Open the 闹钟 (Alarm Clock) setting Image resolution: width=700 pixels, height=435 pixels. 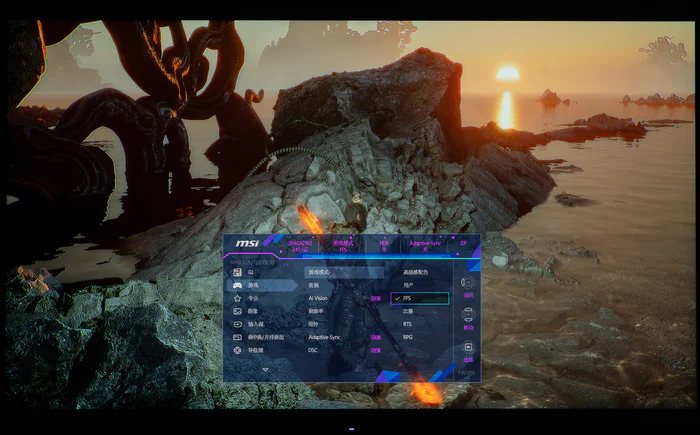click(313, 324)
